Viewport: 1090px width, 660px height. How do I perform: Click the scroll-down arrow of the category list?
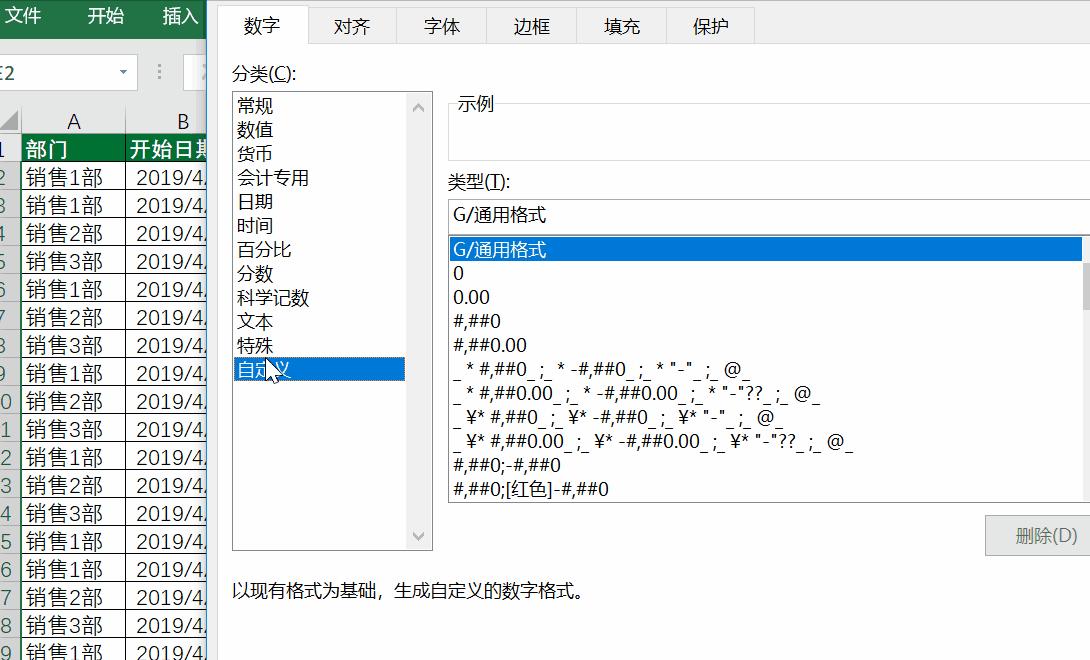click(418, 535)
